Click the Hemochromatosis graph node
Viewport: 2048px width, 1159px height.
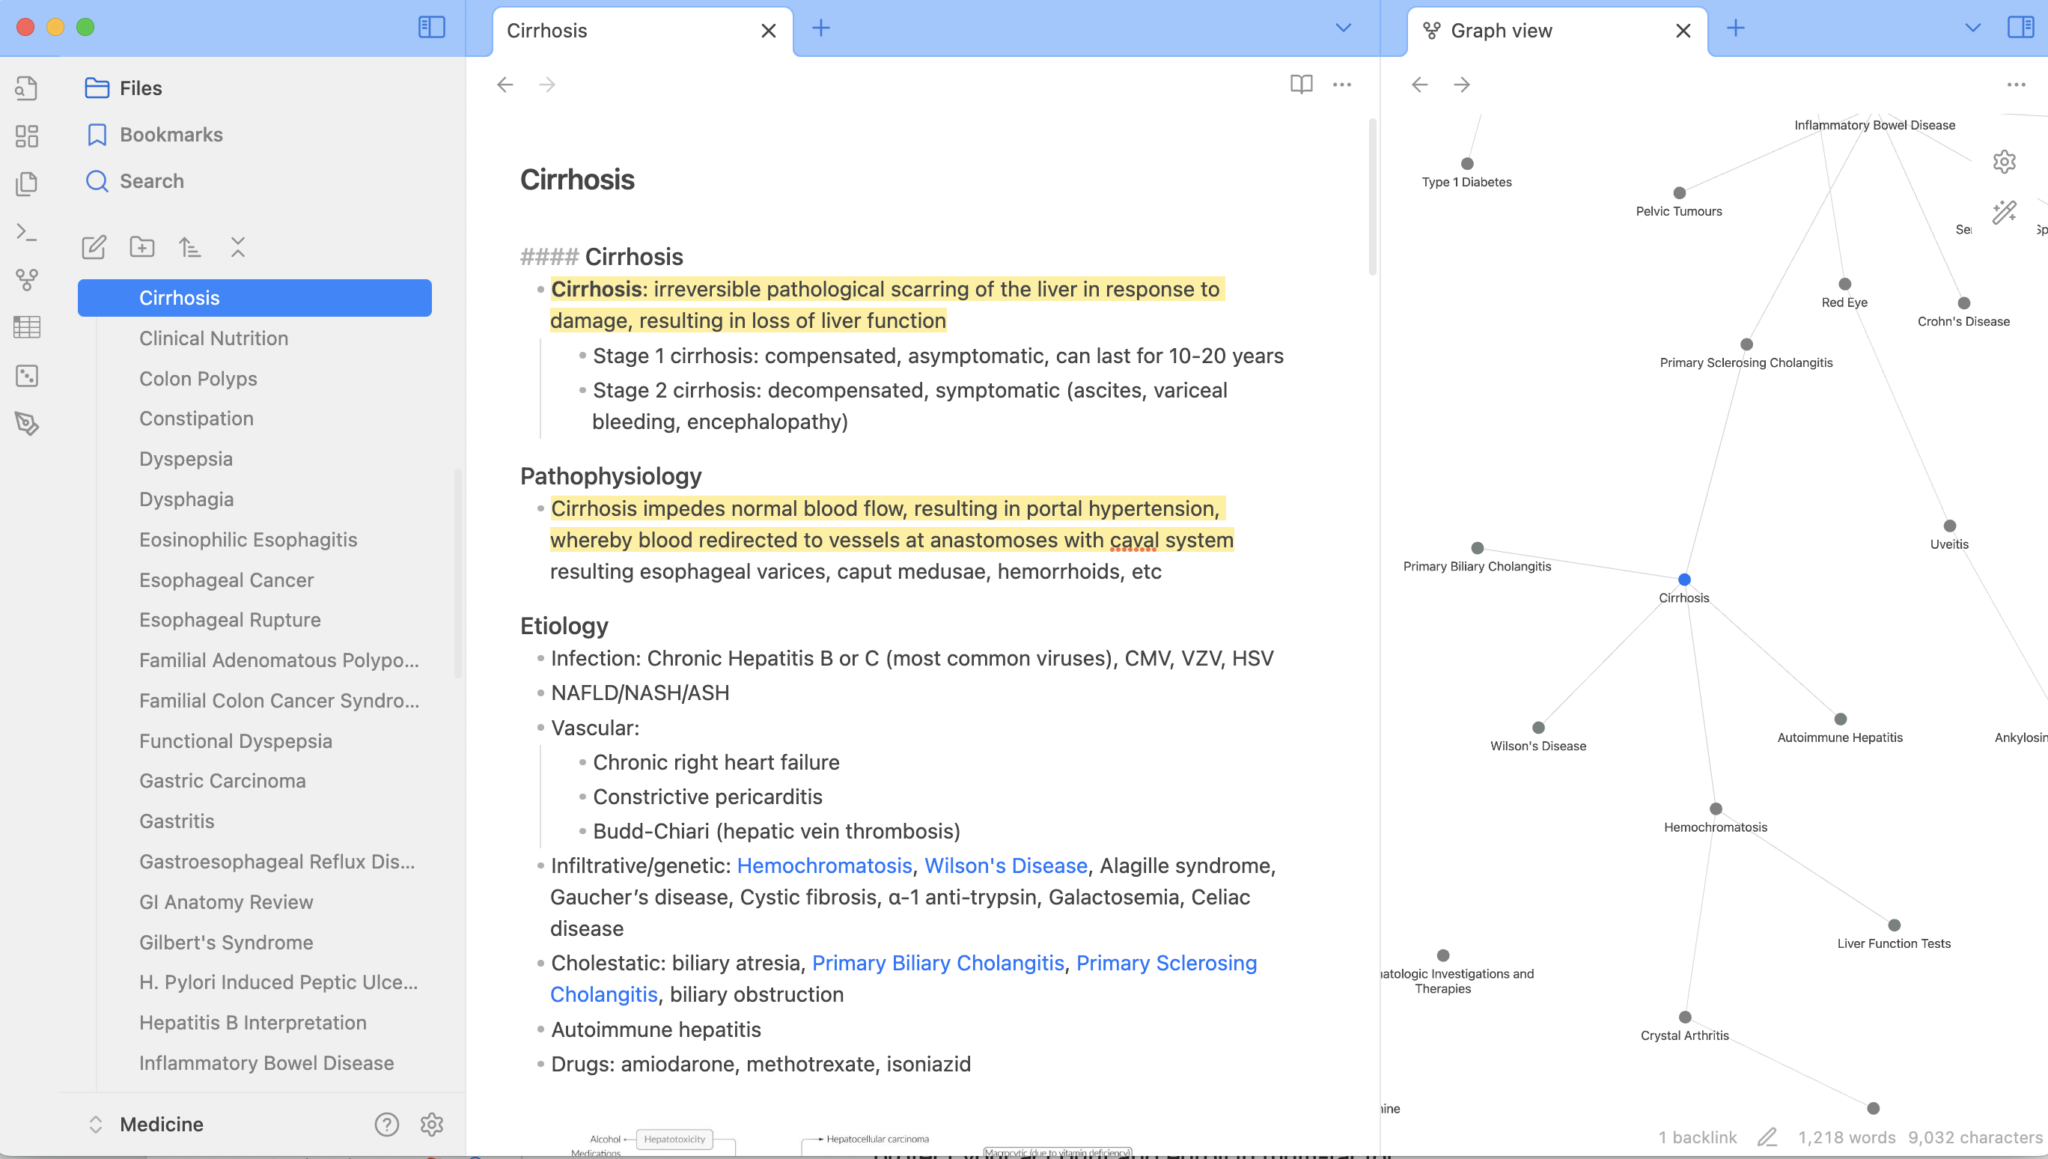coord(1716,809)
